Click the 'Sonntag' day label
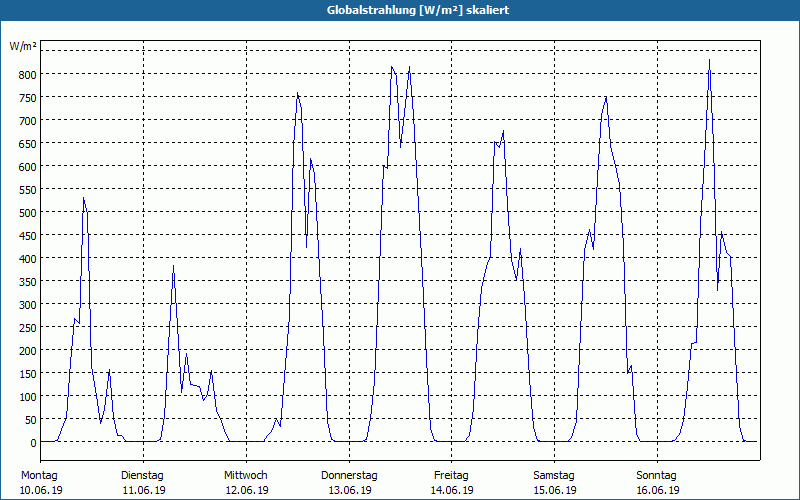The width and height of the screenshot is (800, 500). point(657,476)
